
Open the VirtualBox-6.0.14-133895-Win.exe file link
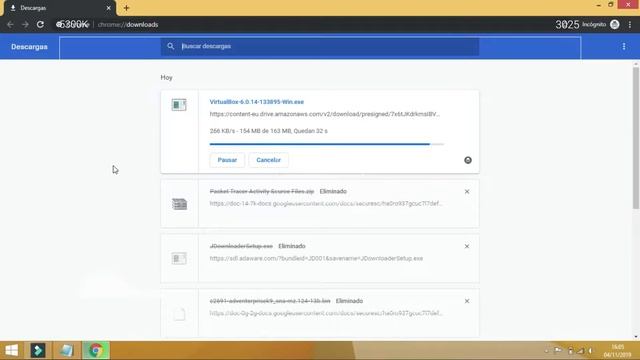(x=257, y=102)
